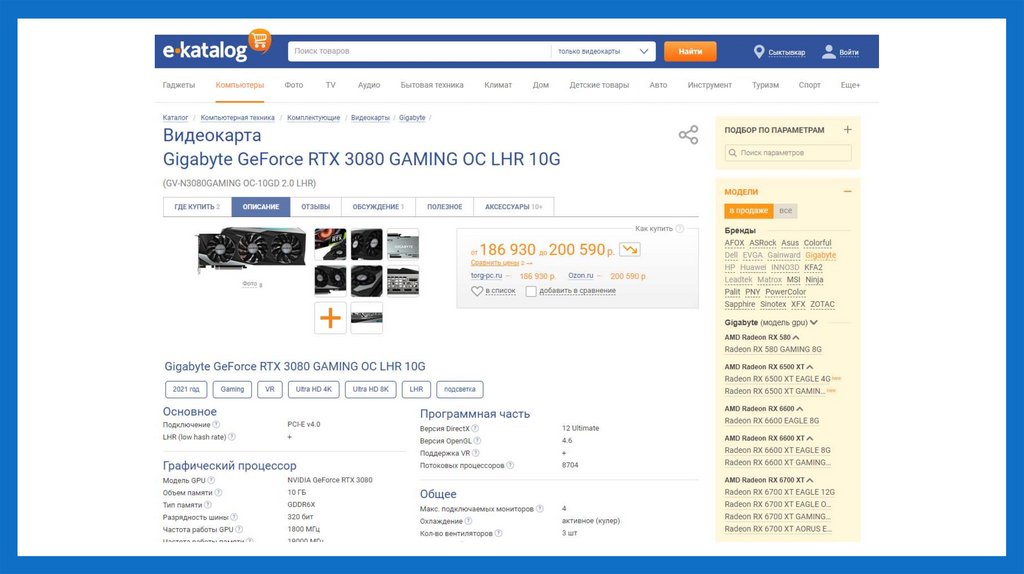Viewport: 1024px width, 574px height.
Task: Select the MSI brand link
Action: 793,279
